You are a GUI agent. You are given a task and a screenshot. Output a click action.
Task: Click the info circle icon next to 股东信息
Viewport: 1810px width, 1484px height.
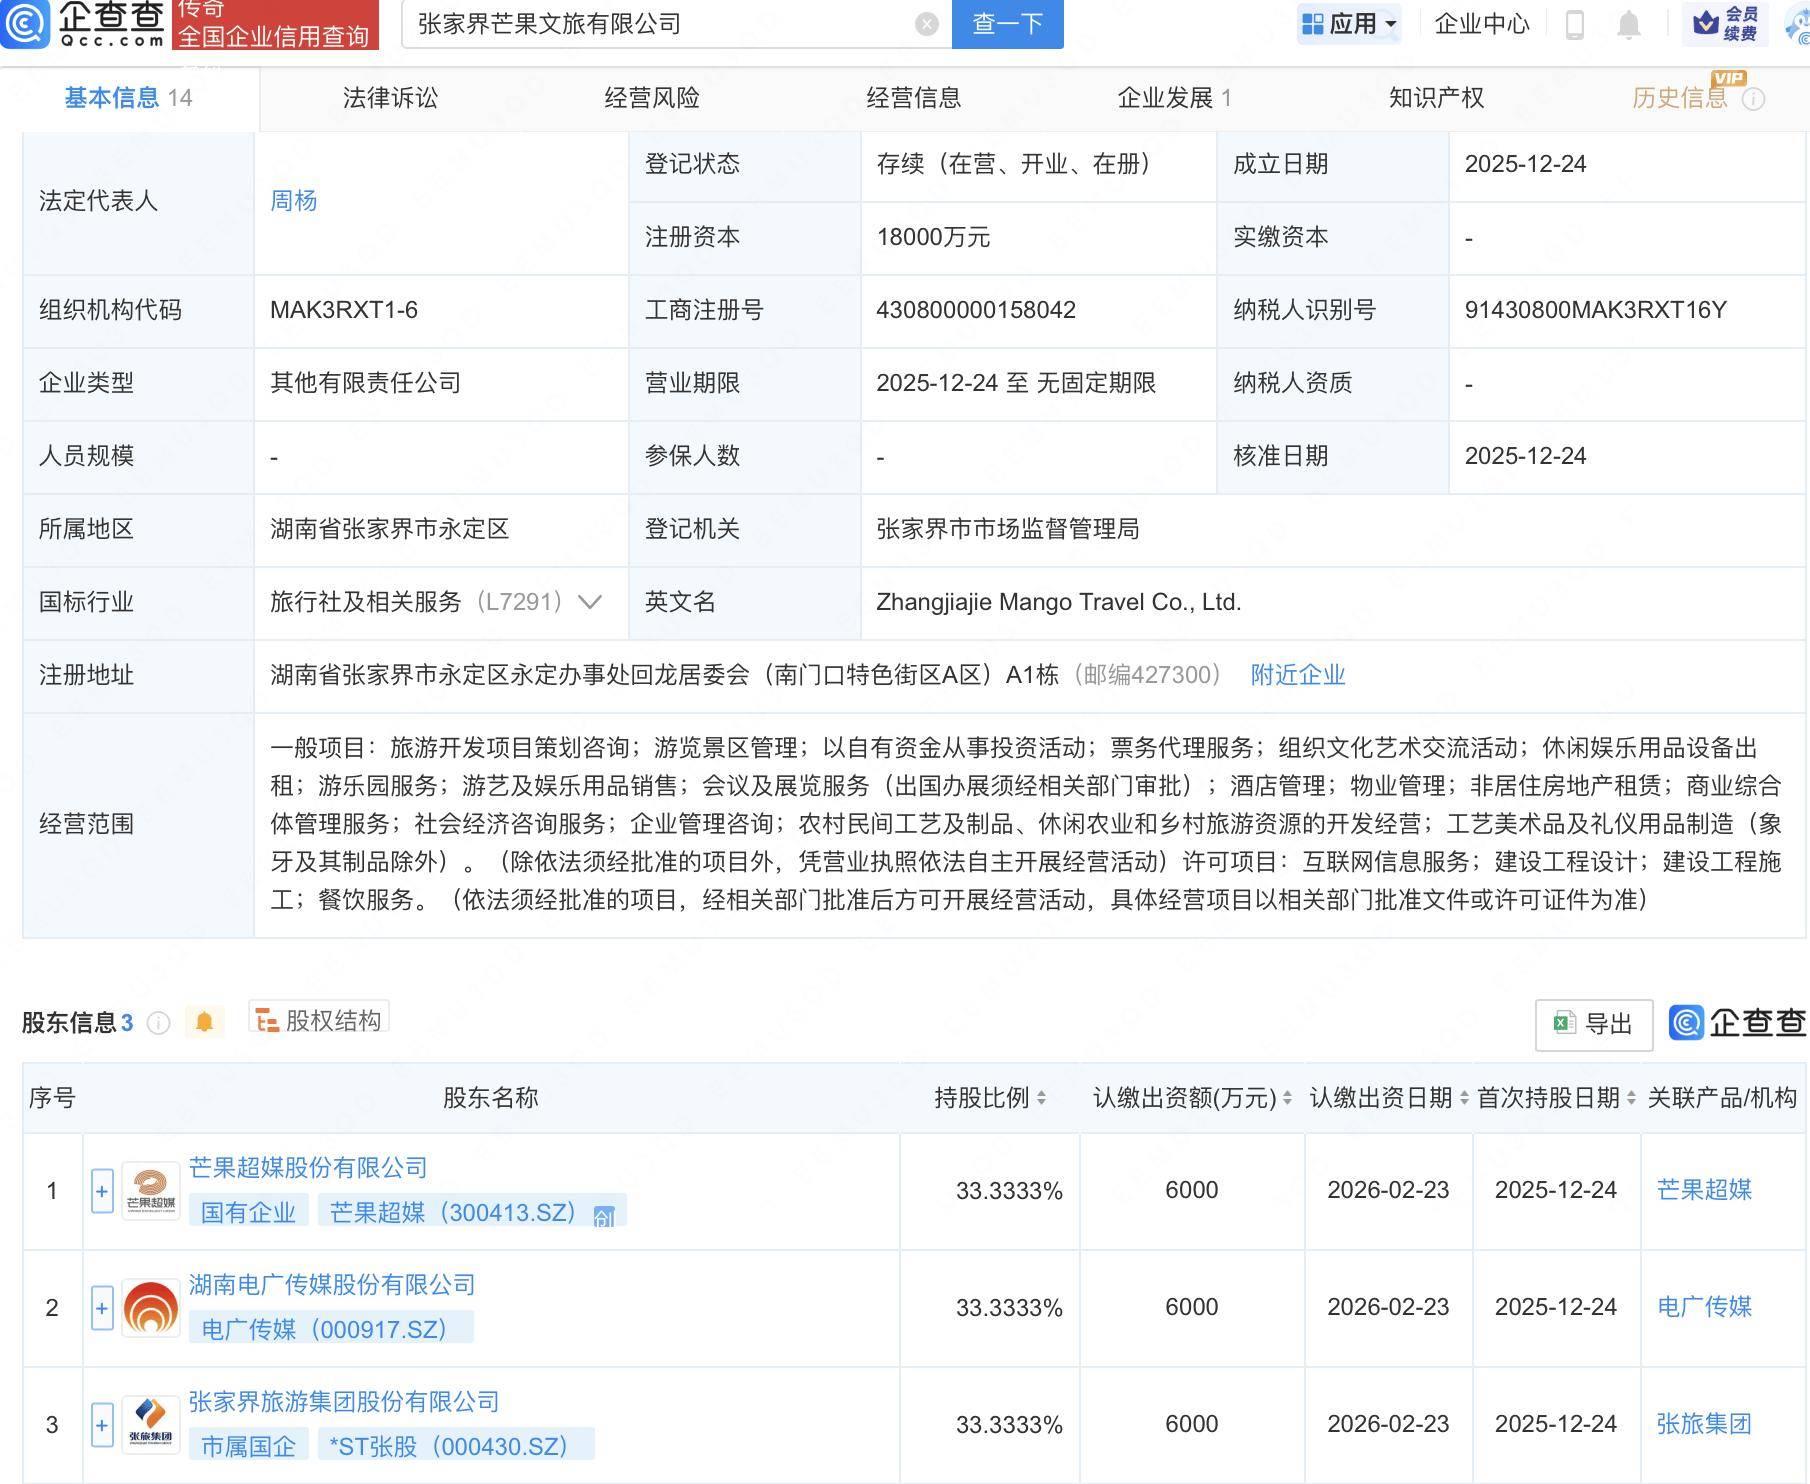click(158, 1022)
